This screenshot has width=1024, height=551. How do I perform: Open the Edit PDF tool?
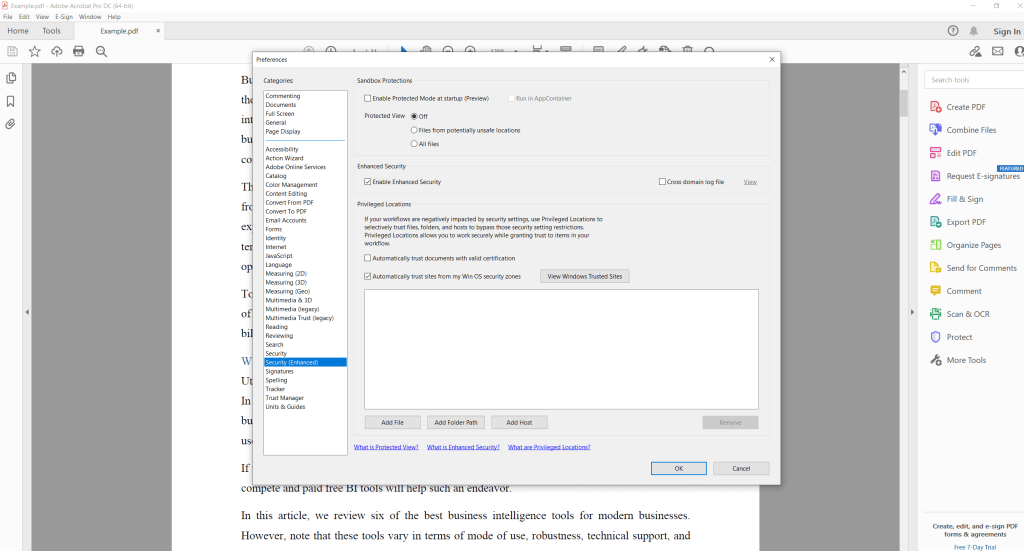953,153
